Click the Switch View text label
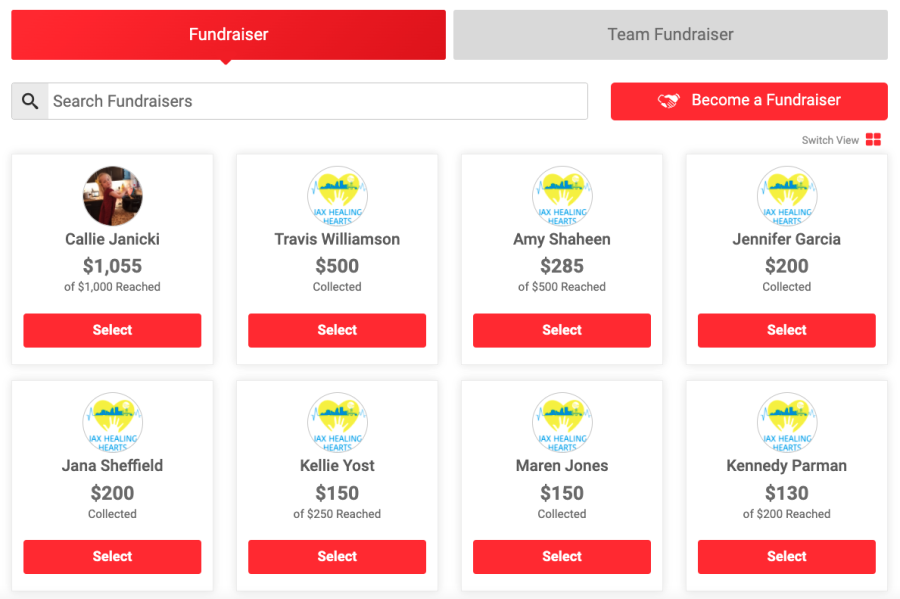This screenshot has height=599, width=900. coord(830,140)
